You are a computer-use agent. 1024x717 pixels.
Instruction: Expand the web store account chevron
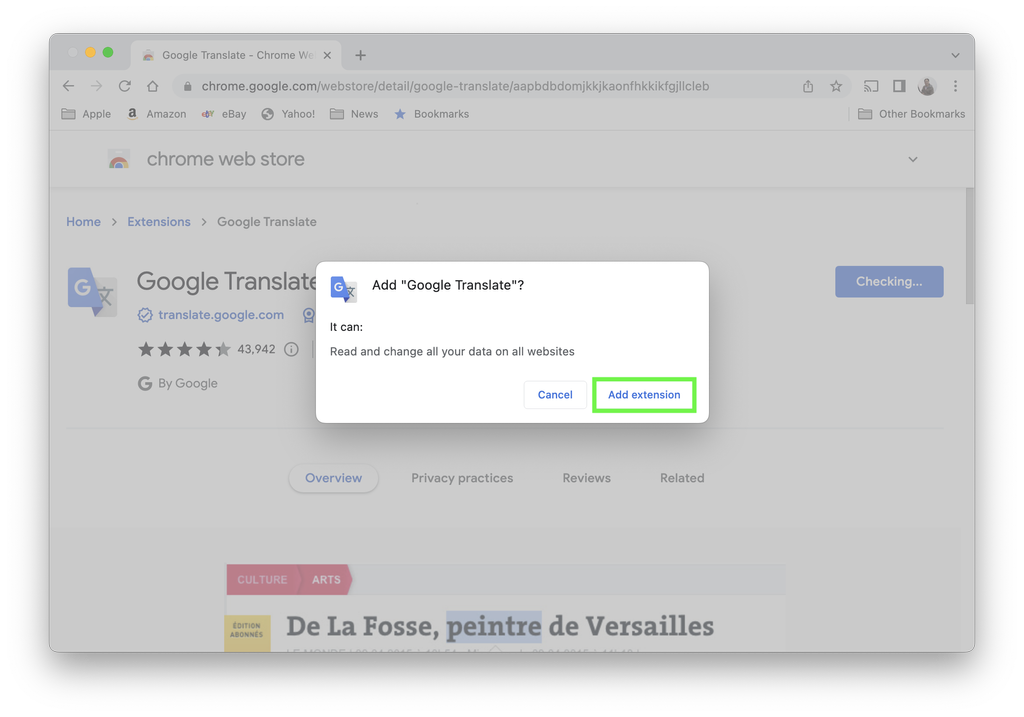[x=912, y=159]
